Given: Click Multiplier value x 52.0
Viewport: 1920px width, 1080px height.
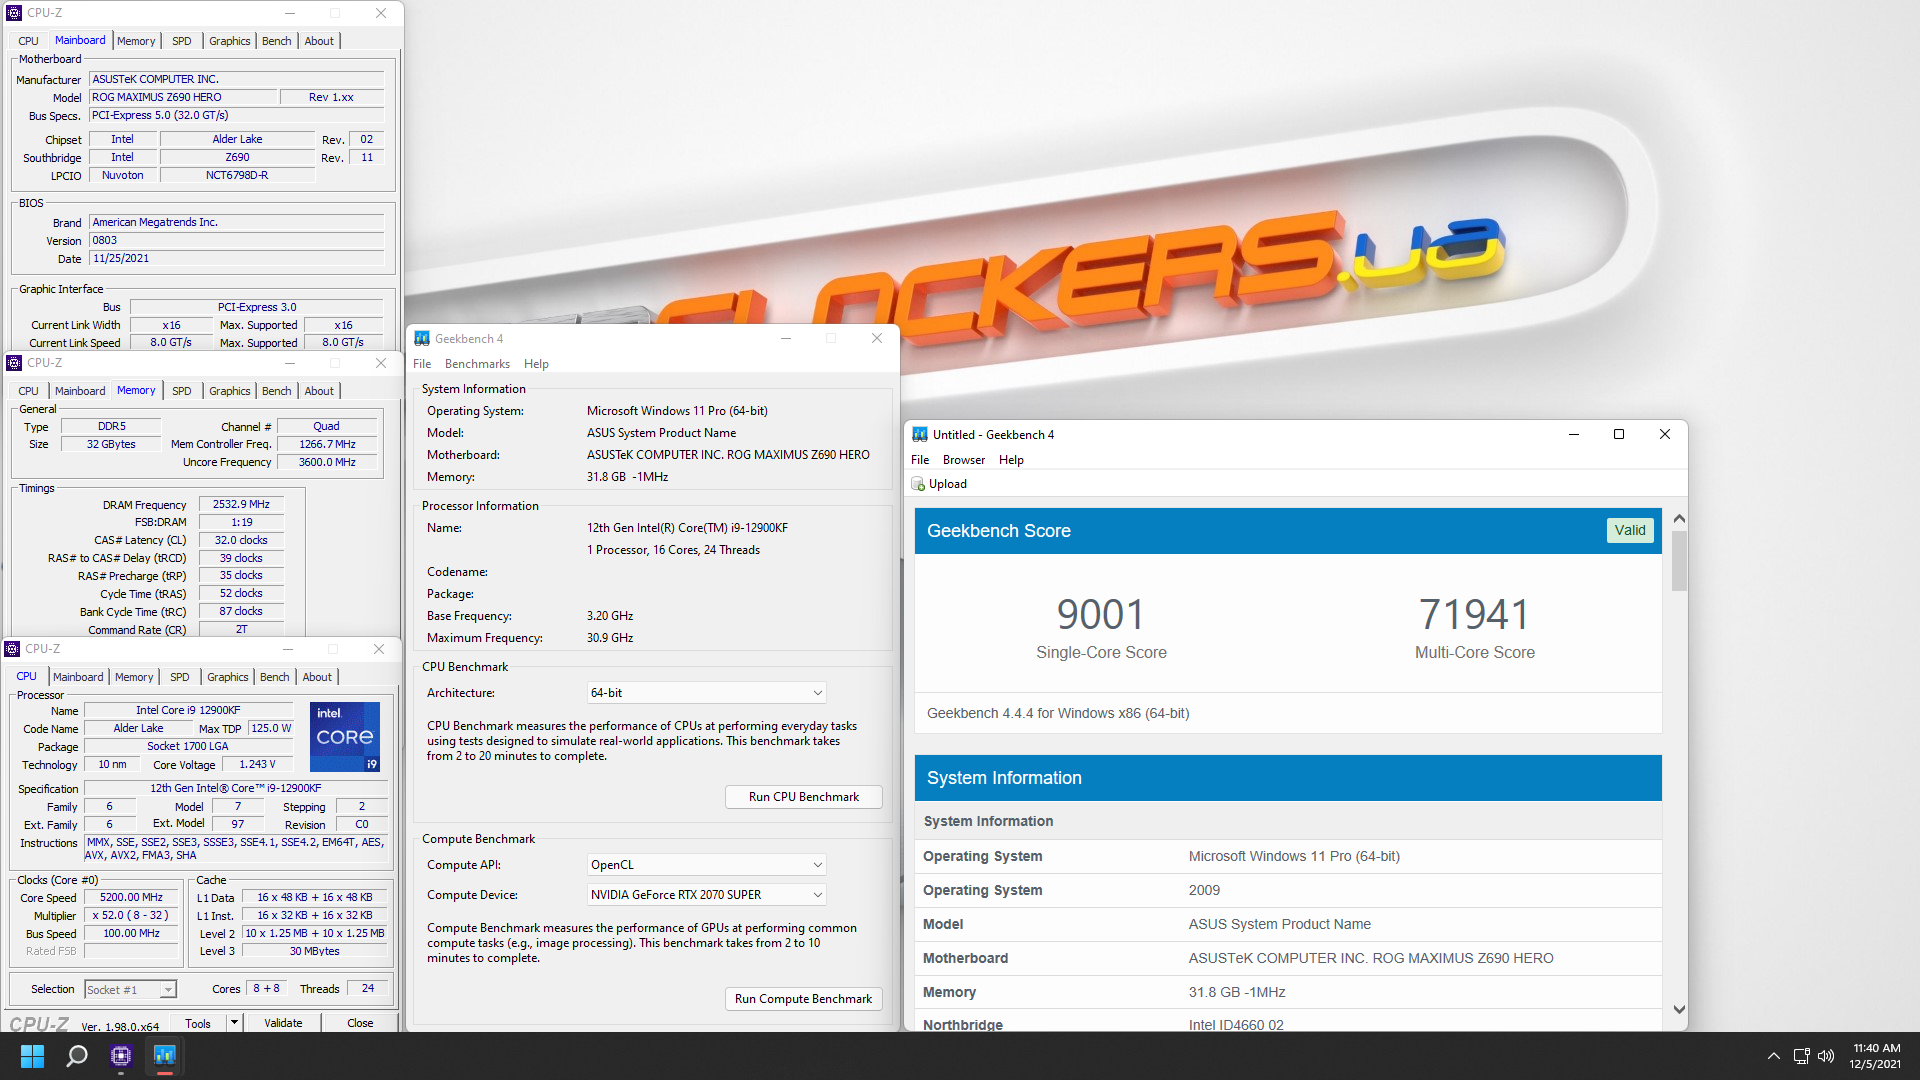Looking at the screenshot, I should pos(131,916).
